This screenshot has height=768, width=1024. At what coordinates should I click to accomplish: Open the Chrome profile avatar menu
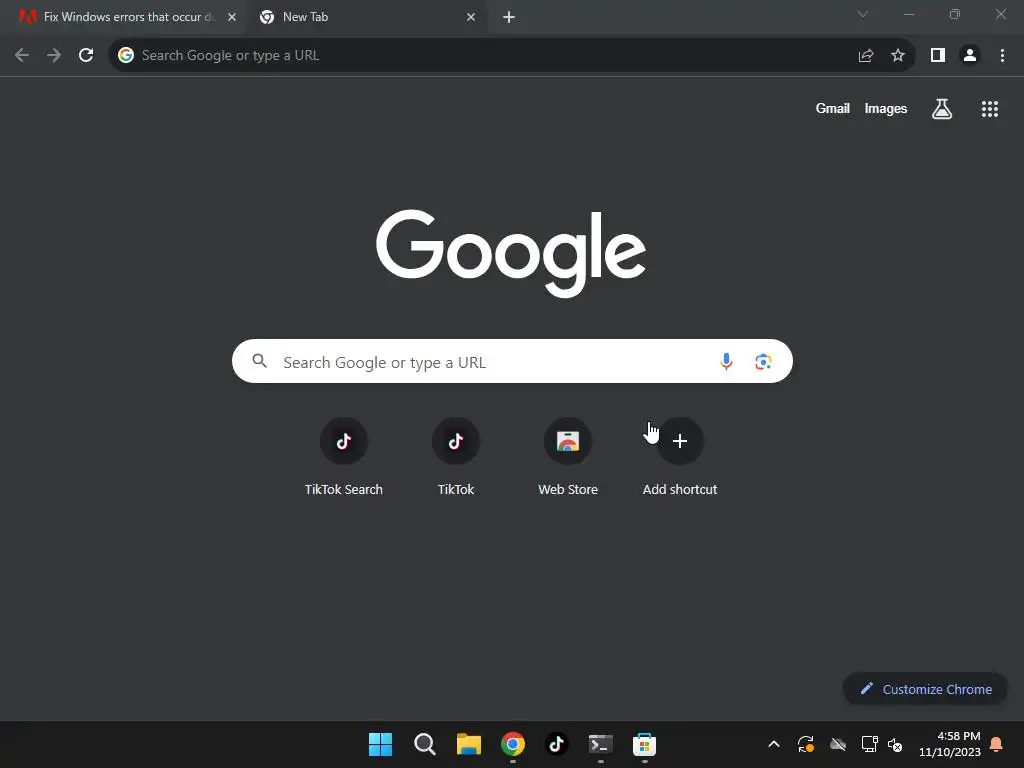[x=970, y=56]
